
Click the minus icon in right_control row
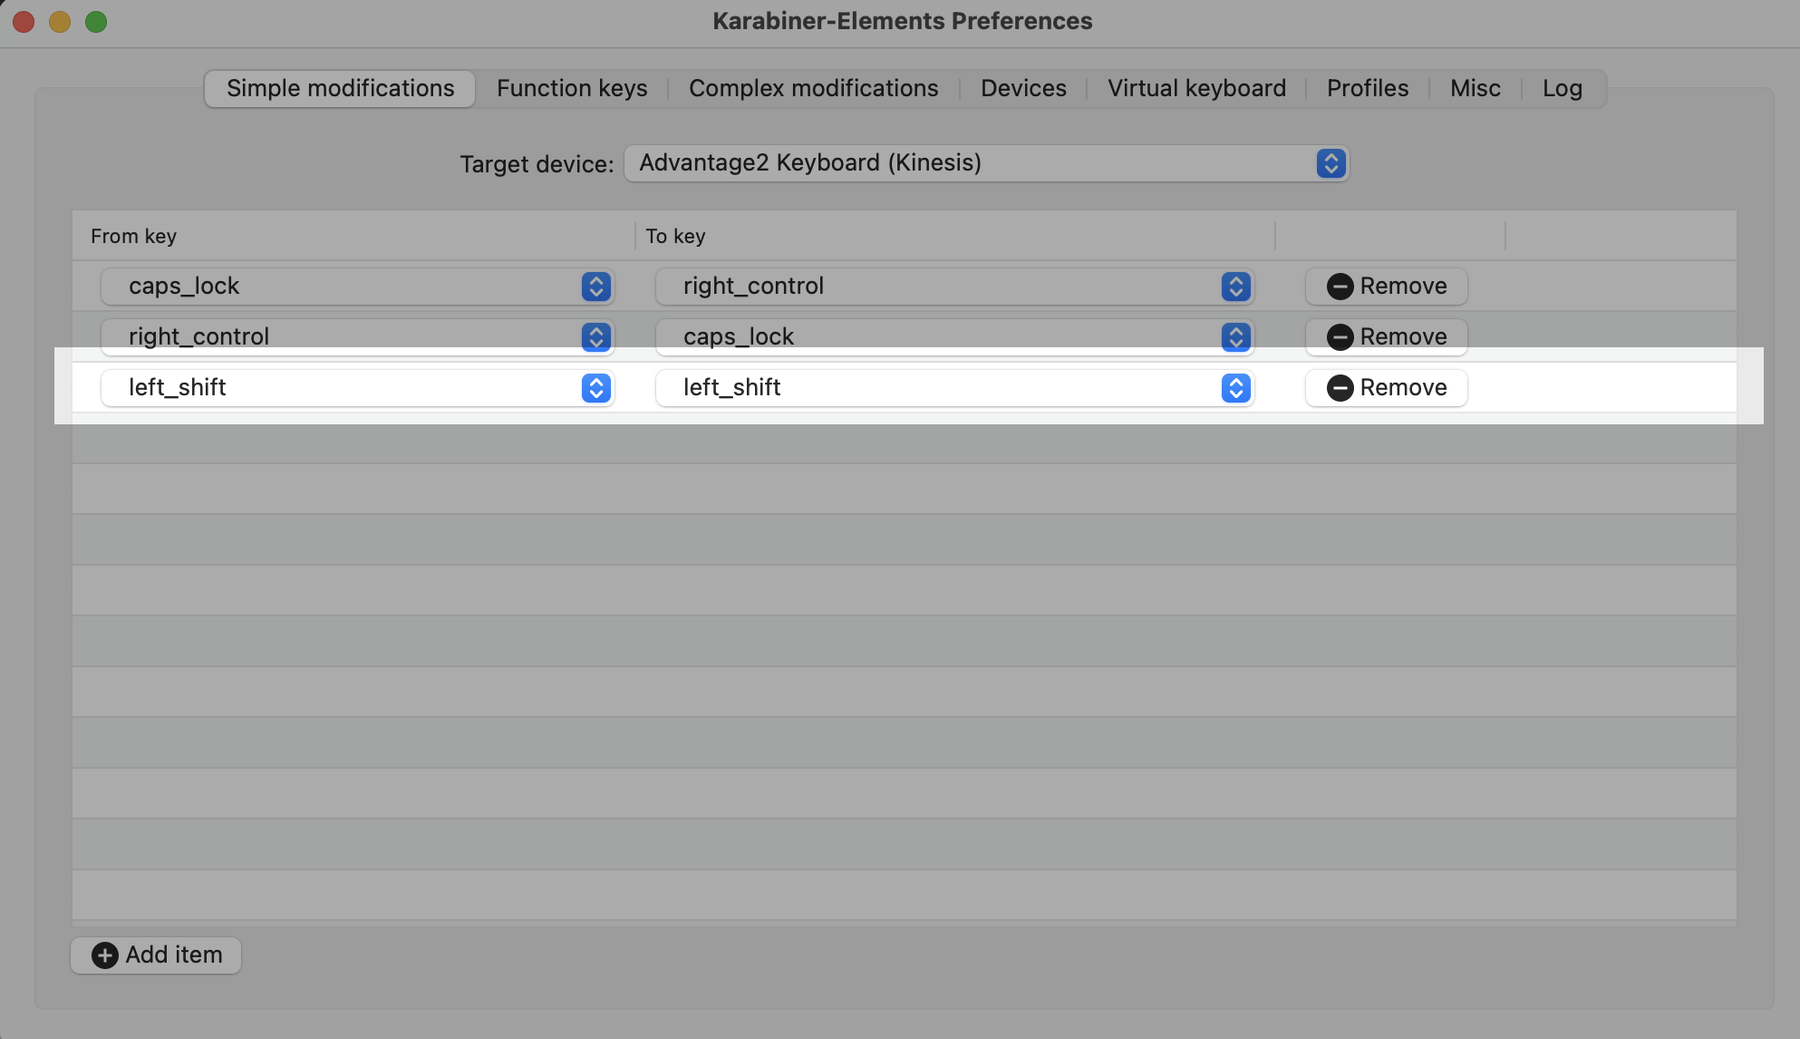point(1339,337)
